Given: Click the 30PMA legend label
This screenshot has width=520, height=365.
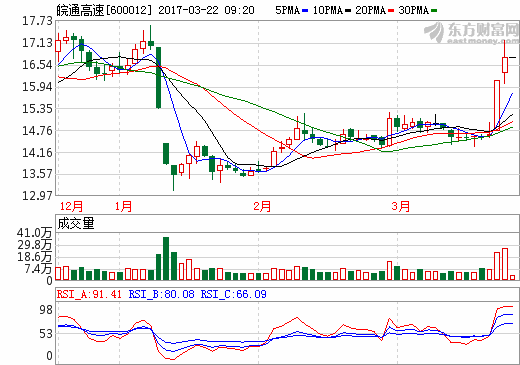Looking at the screenshot, I should 413,10.
